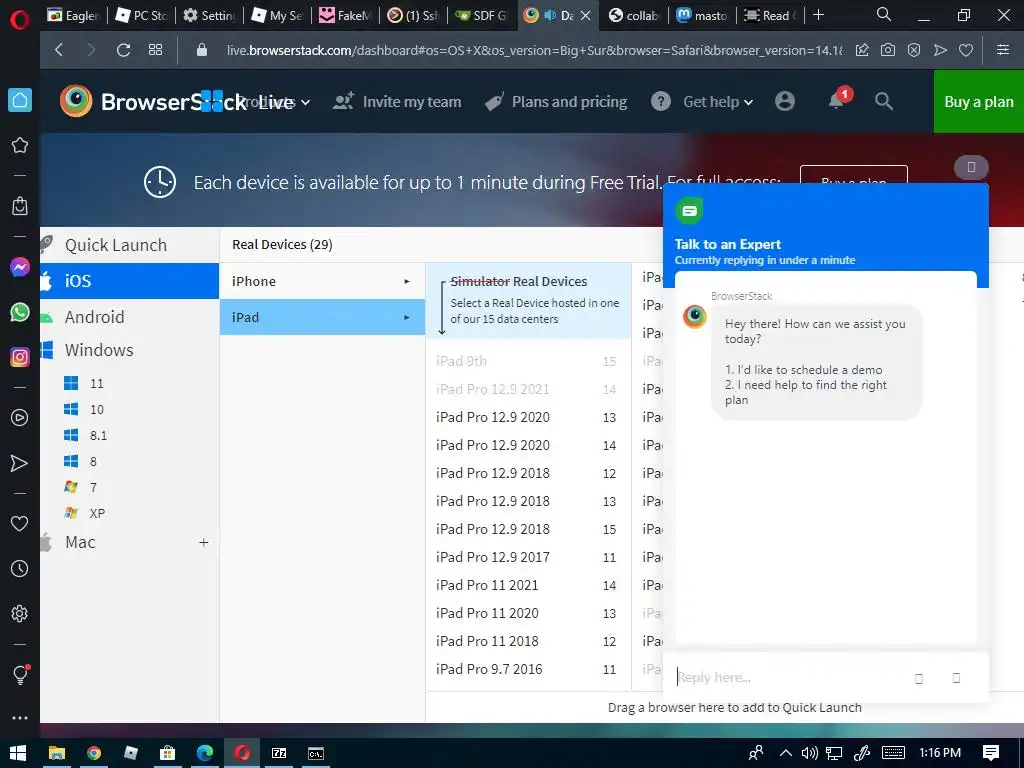Open the Opera bookmarks star sidebar icon
1024x768 pixels.
20,145
